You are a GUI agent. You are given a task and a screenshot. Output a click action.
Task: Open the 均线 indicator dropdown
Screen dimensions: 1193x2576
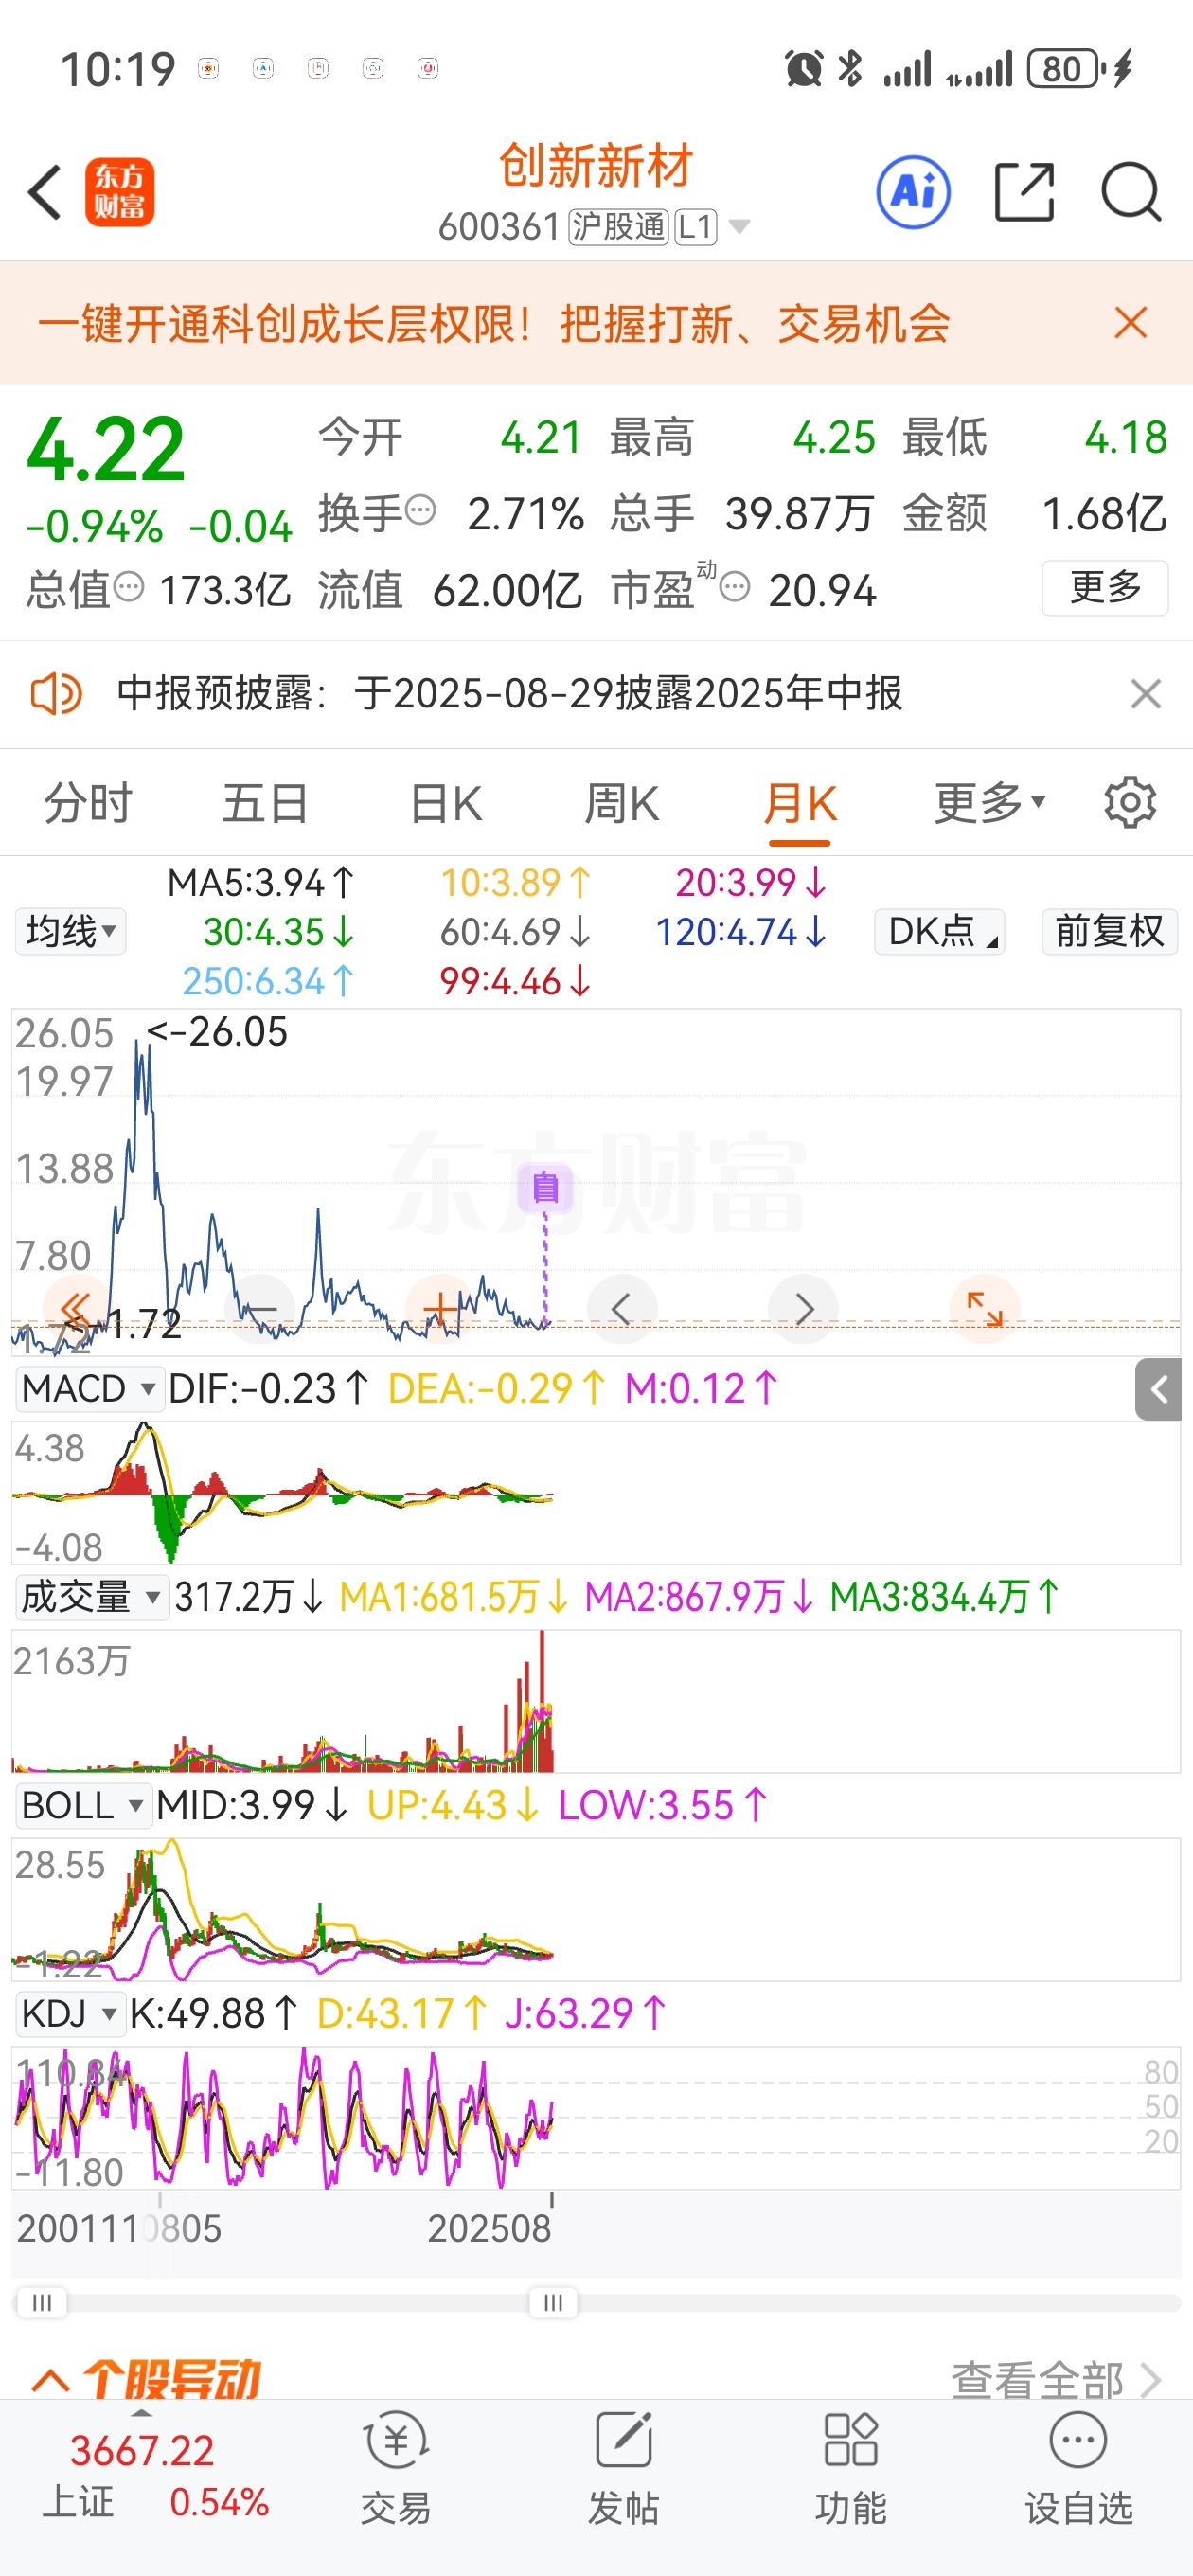tap(70, 931)
